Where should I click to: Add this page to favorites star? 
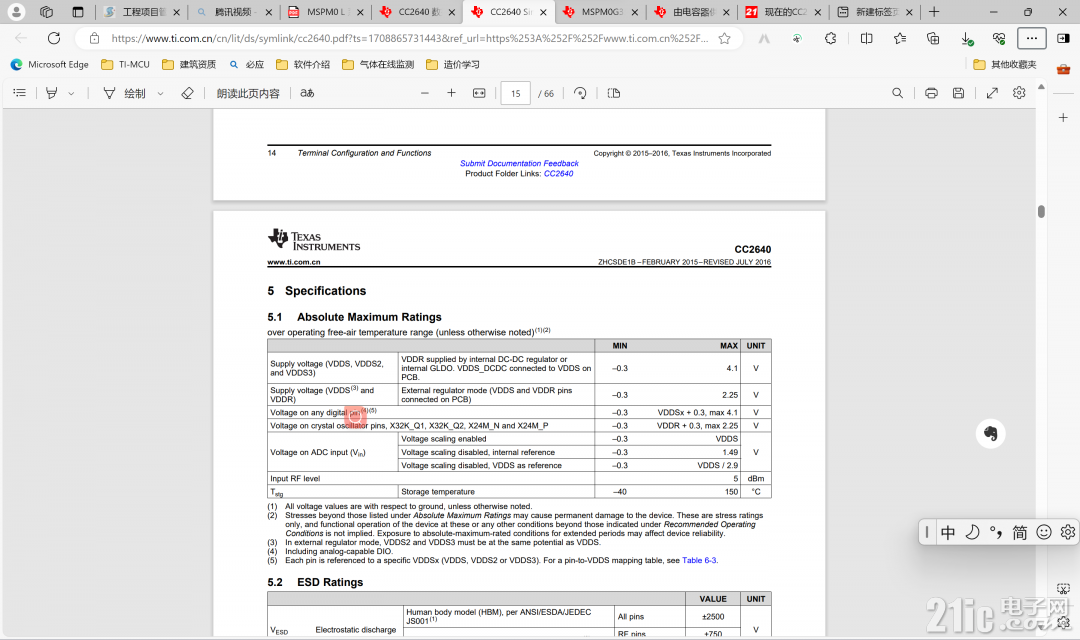725,39
